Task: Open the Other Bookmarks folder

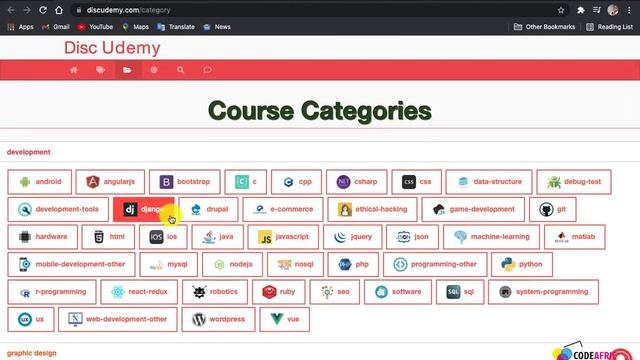Action: click(x=544, y=27)
